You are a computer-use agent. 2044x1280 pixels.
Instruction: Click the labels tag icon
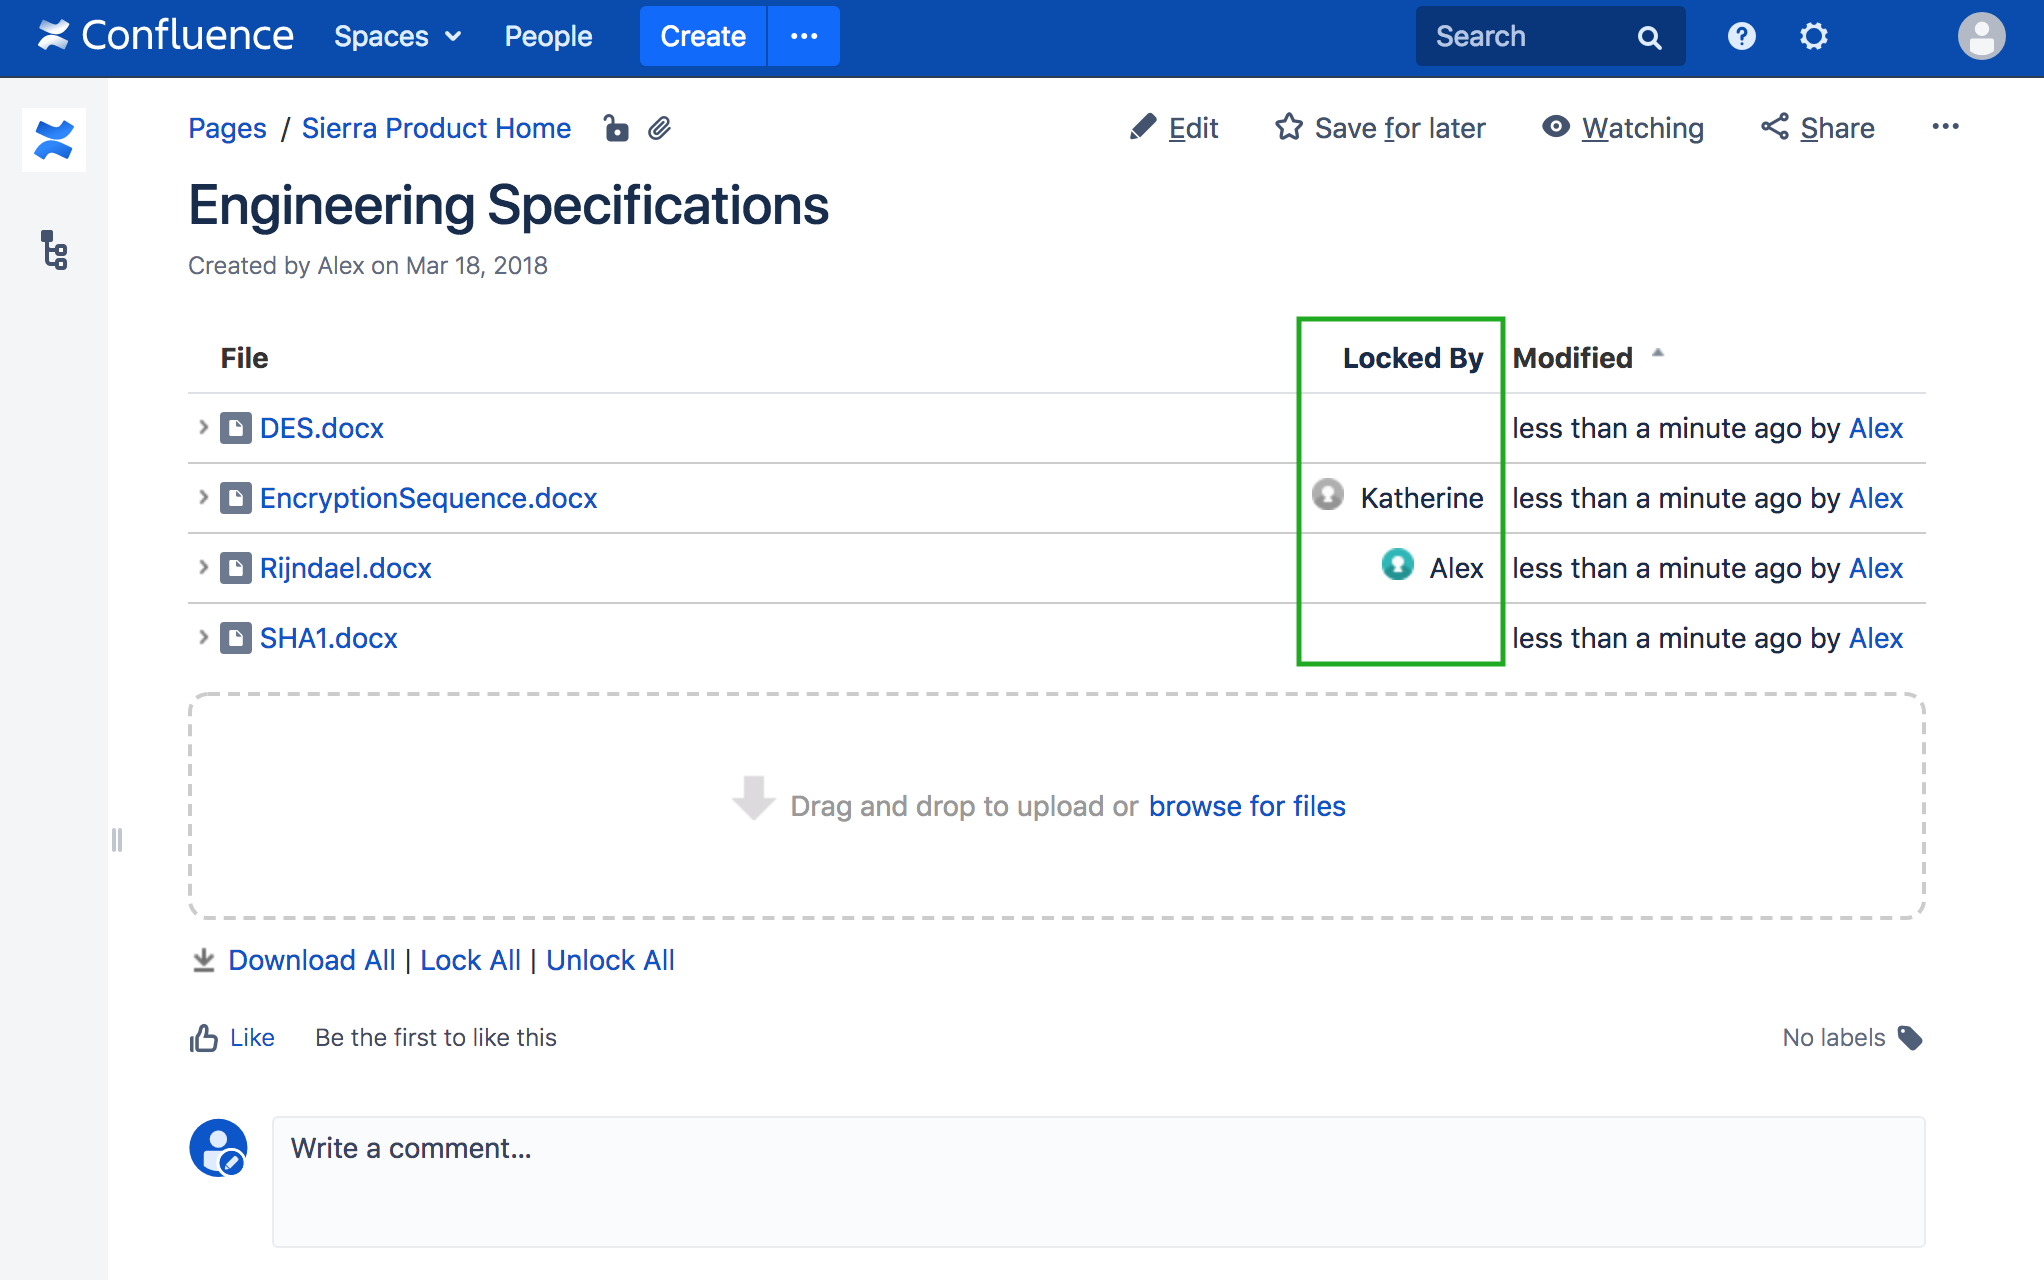[1910, 1038]
